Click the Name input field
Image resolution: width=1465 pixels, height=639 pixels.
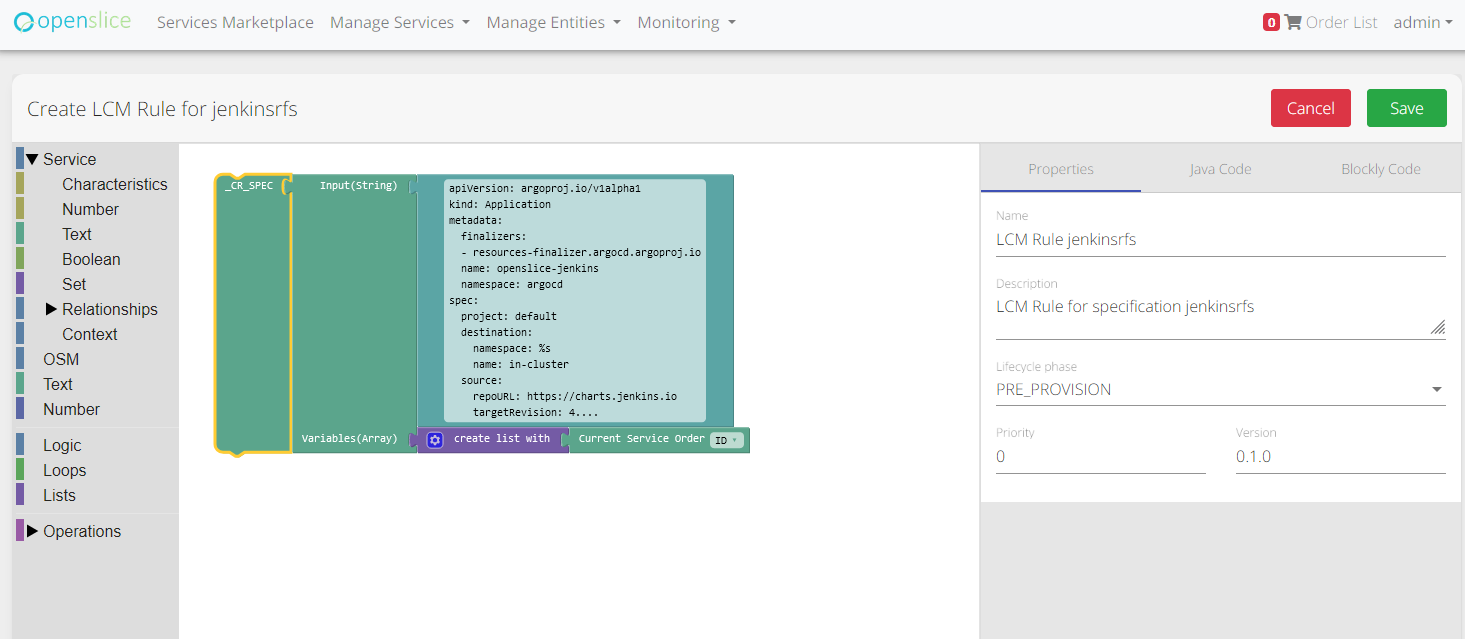point(1220,240)
